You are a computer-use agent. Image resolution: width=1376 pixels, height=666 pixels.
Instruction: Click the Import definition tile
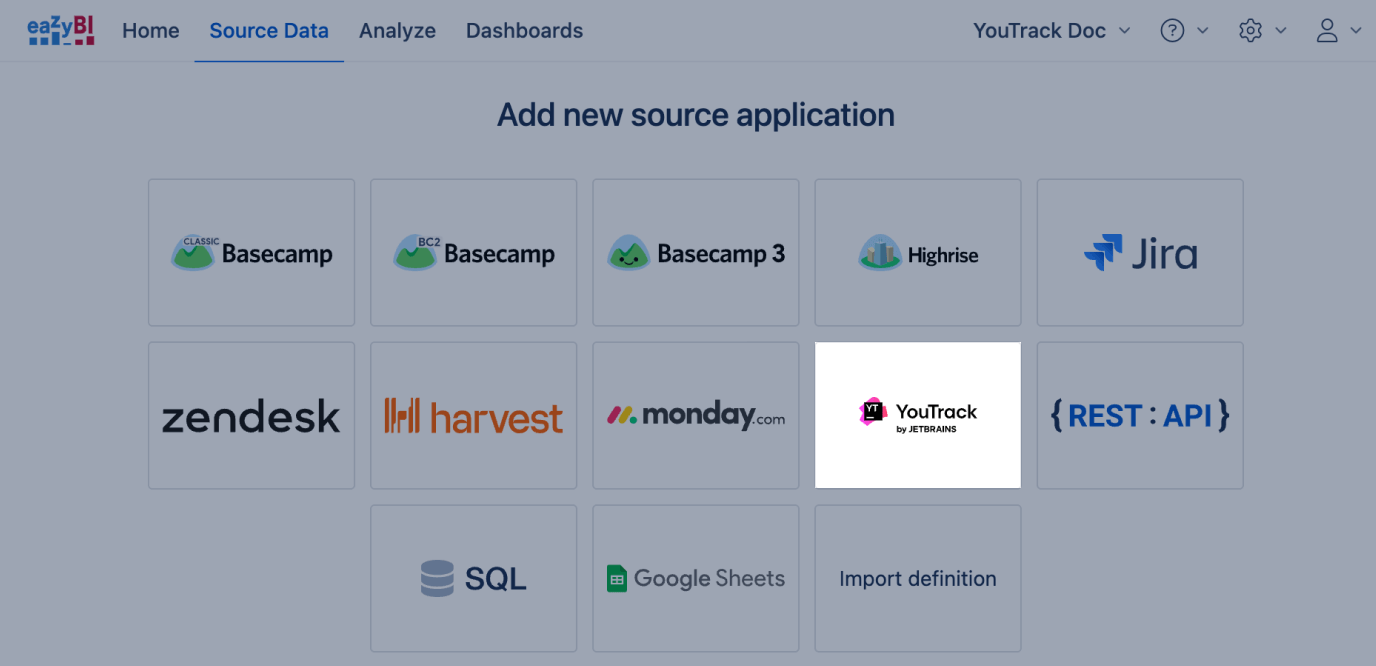pos(917,578)
